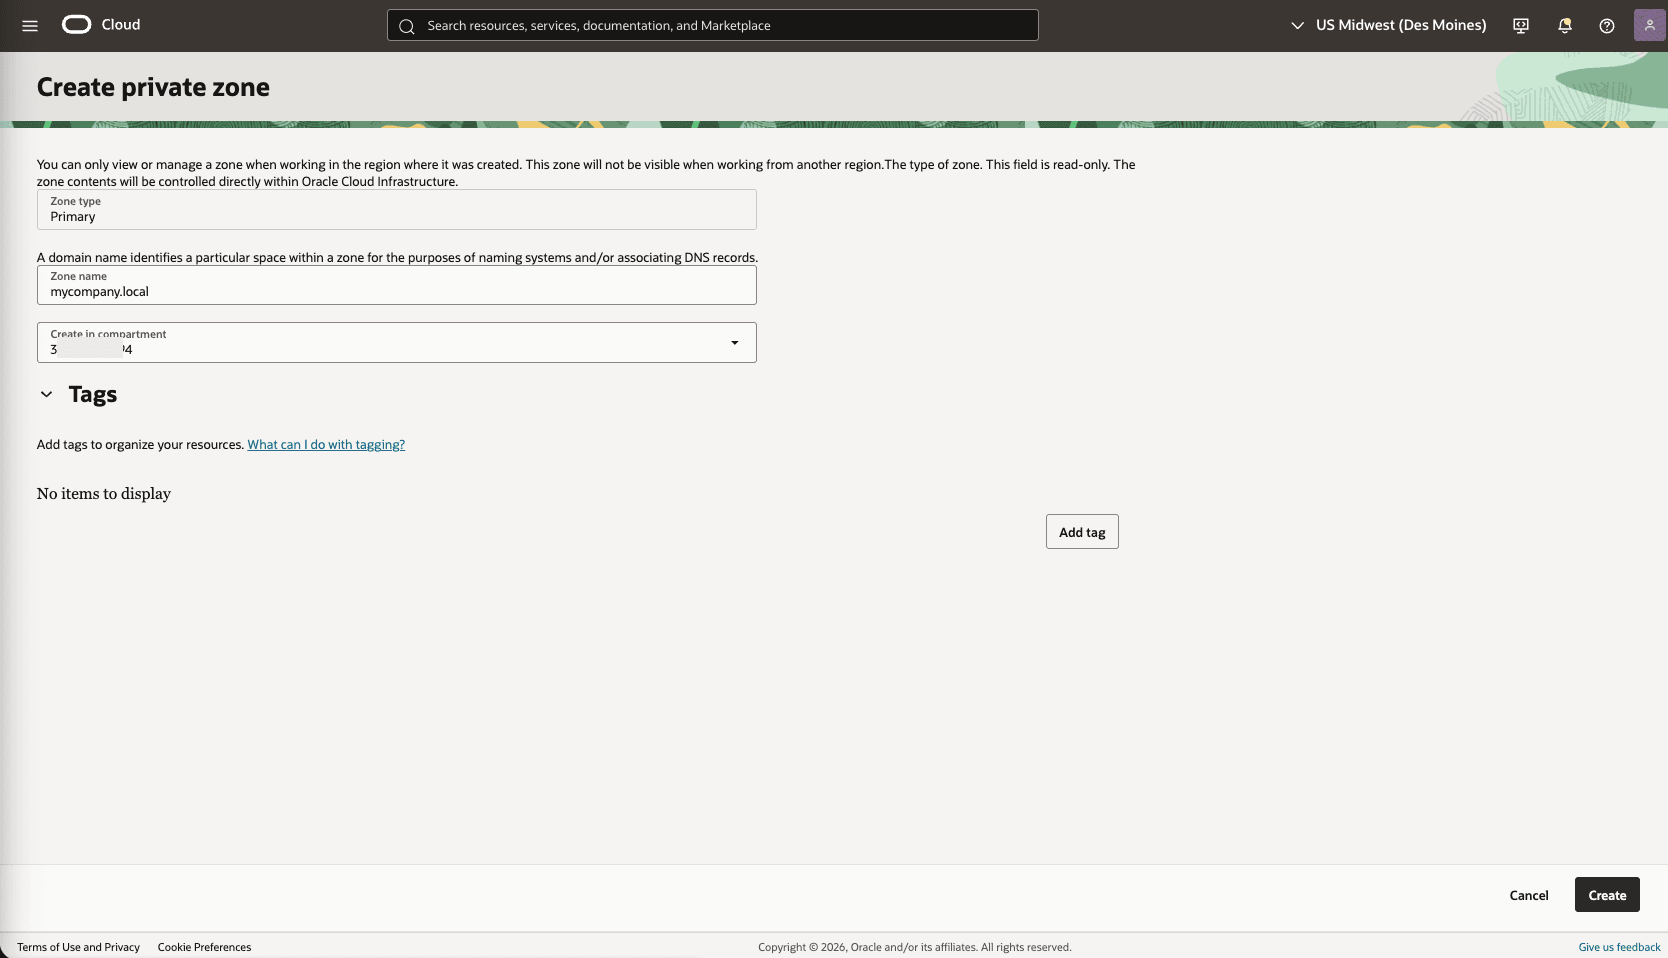Open the notifications bell
This screenshot has height=958, width=1668.
click(1564, 25)
